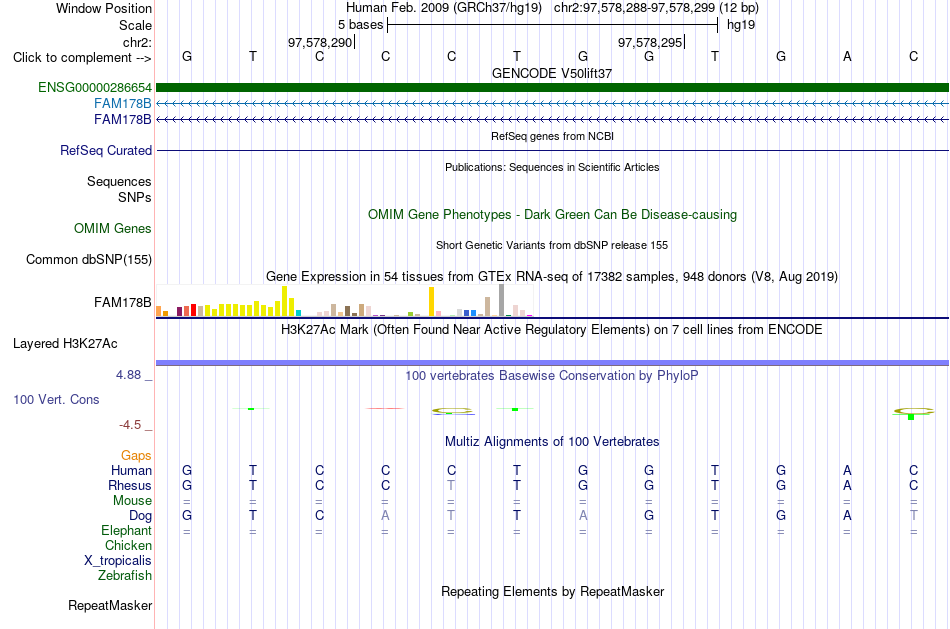The image size is (950, 629).
Task: Click the light blue FAM178B arrowed transcript line
Action: [552, 104]
